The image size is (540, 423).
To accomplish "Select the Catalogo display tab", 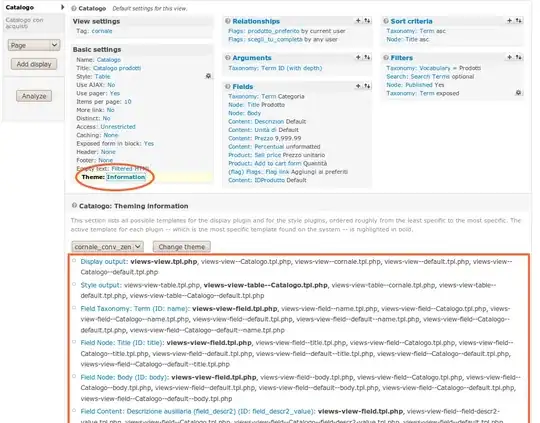I will (33, 7).
